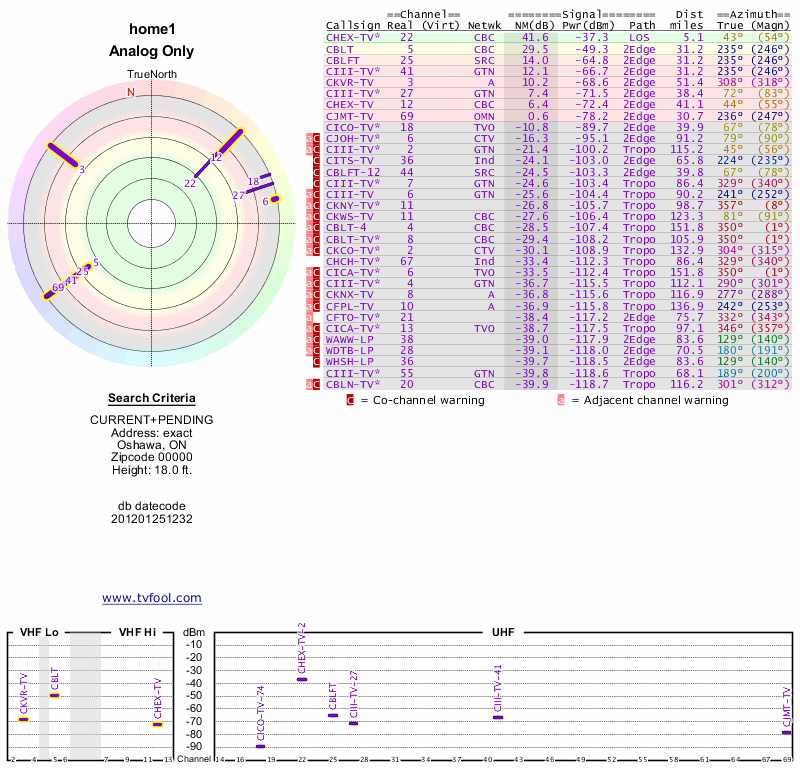Click the pink Adjacent channel warning legend icon
800x768 pixels.
tap(561, 400)
